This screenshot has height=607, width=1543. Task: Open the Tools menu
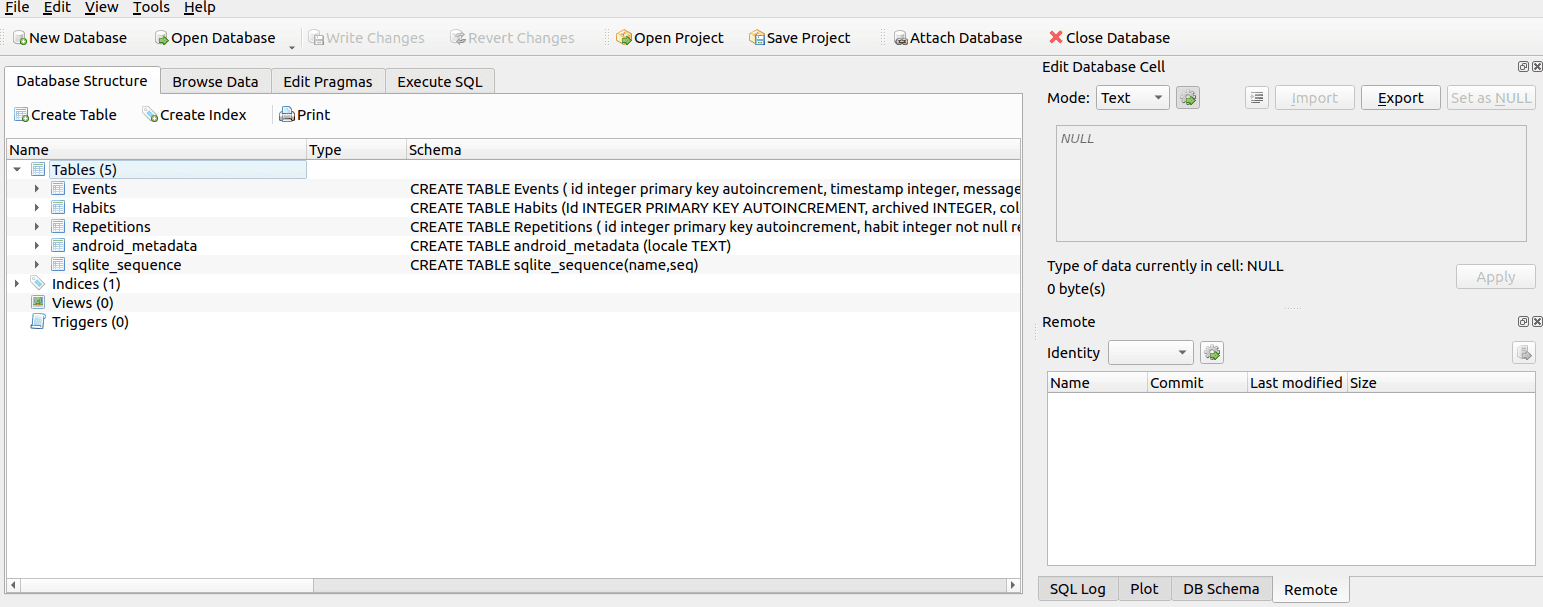pyautogui.click(x=151, y=8)
